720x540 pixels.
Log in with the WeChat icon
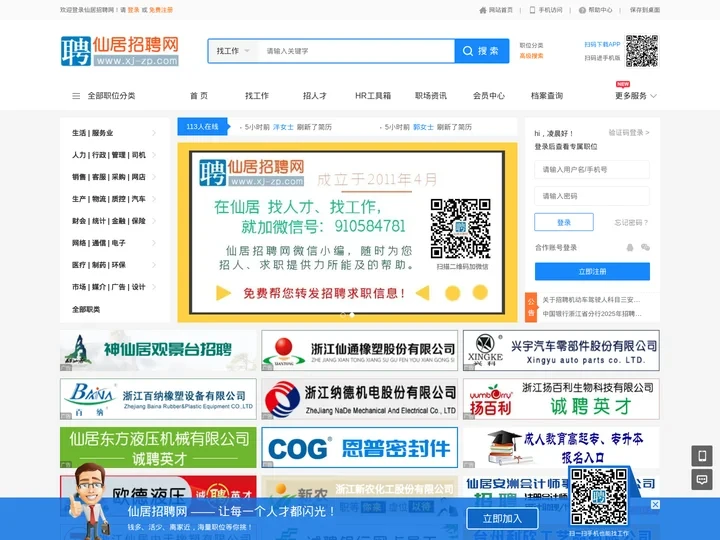[x=645, y=248]
